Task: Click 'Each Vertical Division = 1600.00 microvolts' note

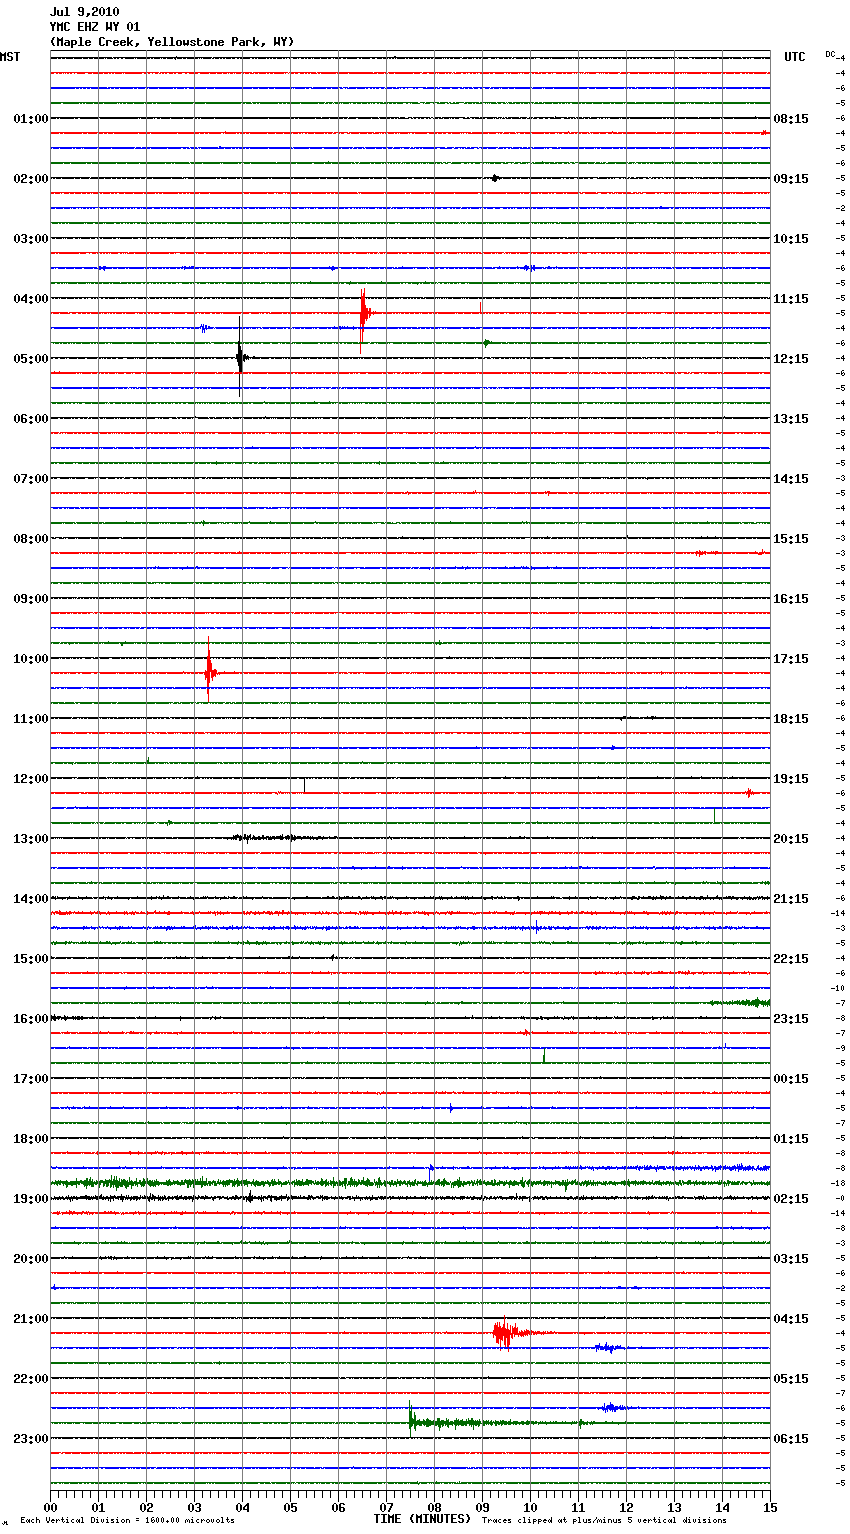Action: tap(127, 1521)
